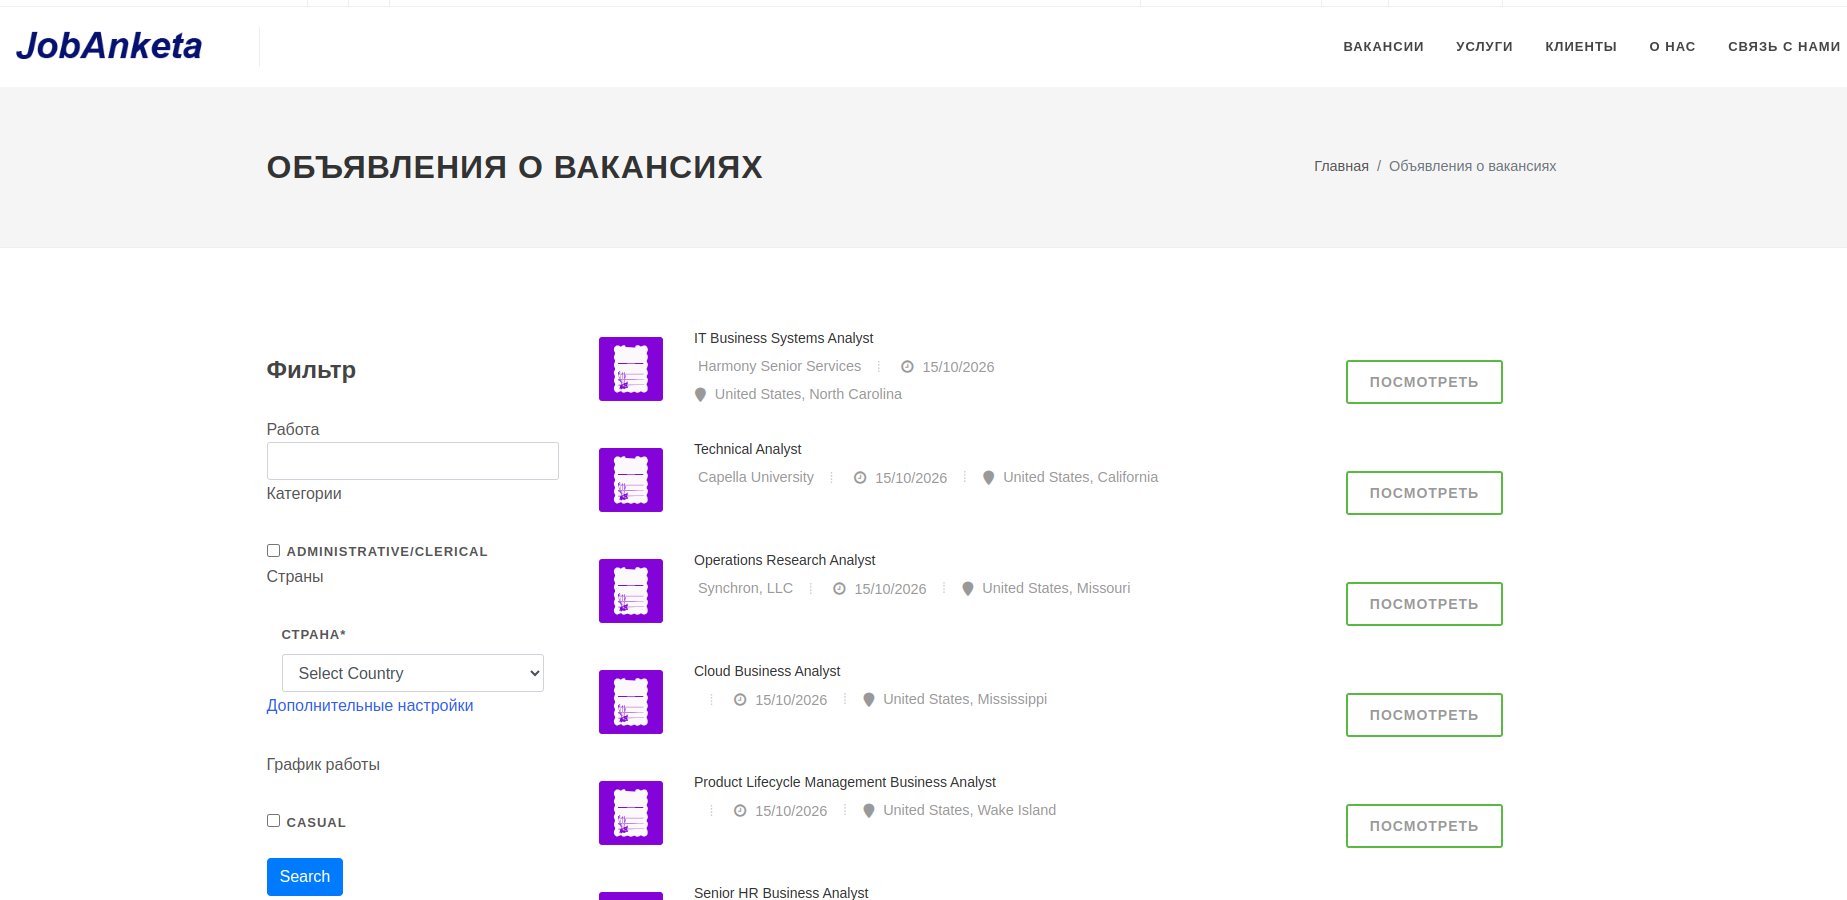This screenshot has height=900, width=1847.
Task: Click the location pin beside Missouri
Action: click(967, 588)
